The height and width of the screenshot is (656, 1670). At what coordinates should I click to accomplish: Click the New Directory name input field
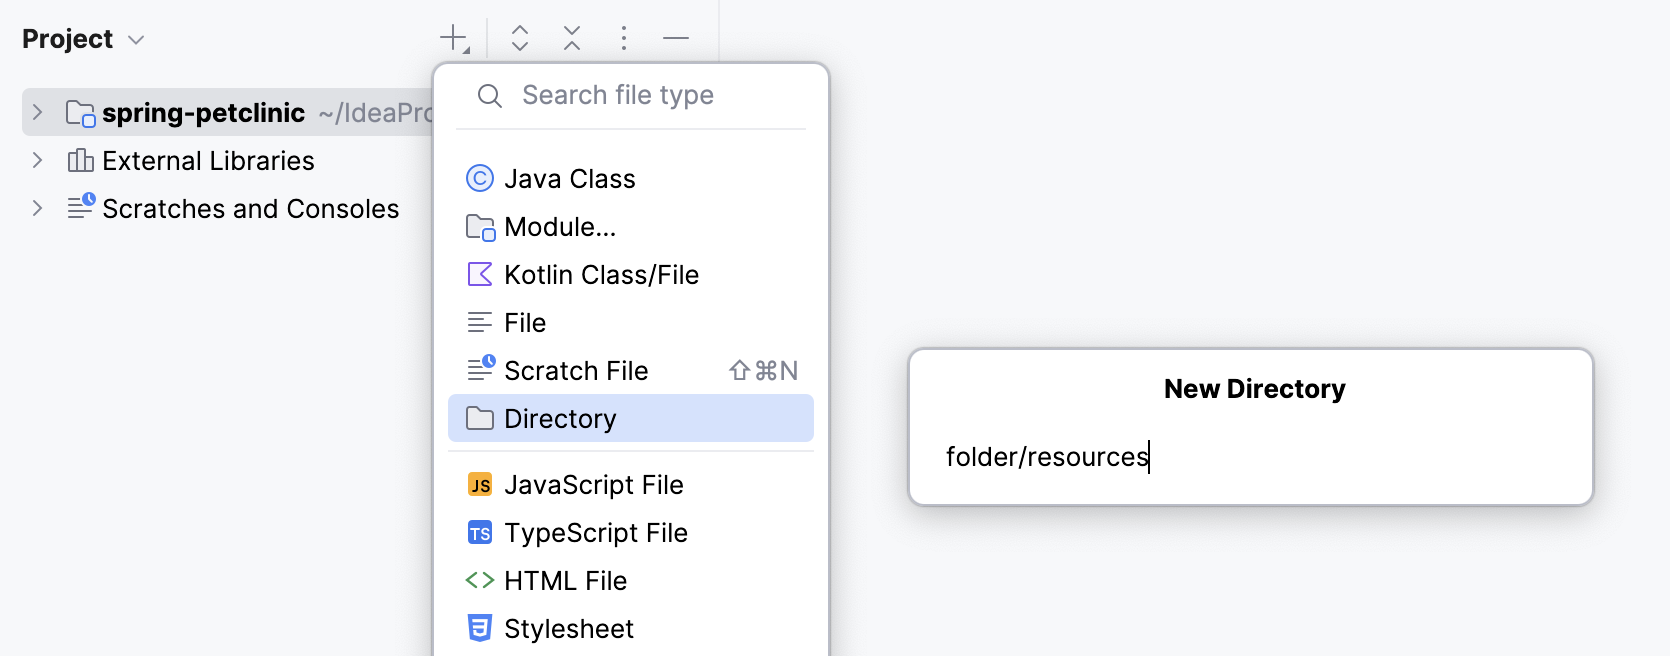1250,457
